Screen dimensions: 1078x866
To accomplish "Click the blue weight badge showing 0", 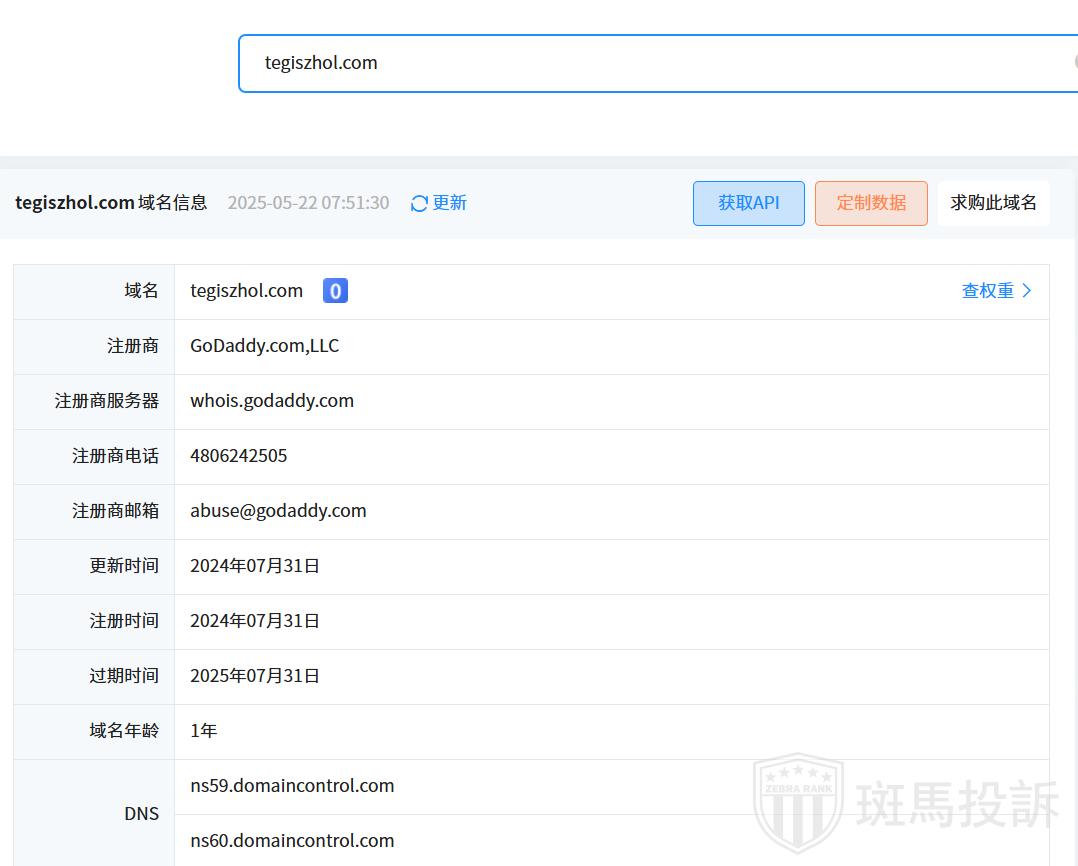I will (335, 291).
